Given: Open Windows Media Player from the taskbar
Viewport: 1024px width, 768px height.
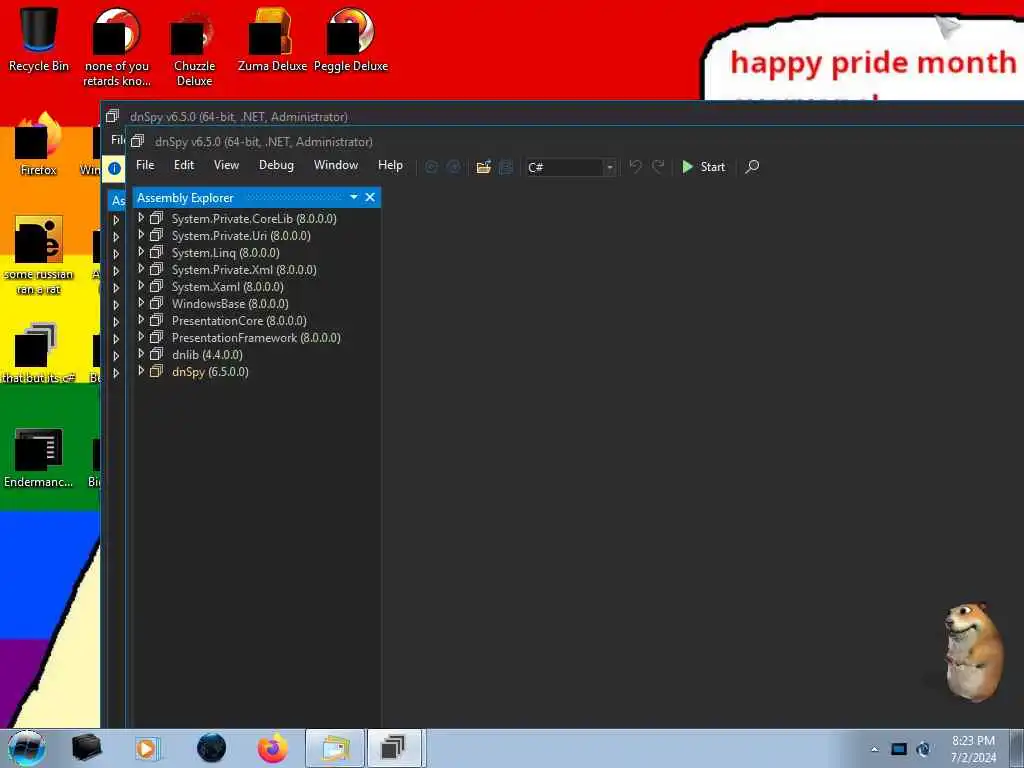Looking at the screenshot, I should (x=148, y=748).
